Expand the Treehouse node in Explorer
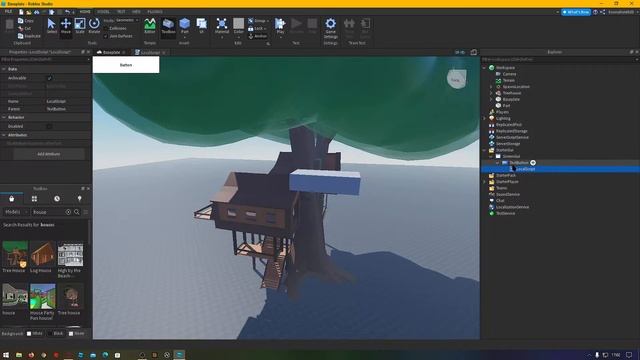Image resolution: width=640 pixels, height=360 pixels. 491,93
